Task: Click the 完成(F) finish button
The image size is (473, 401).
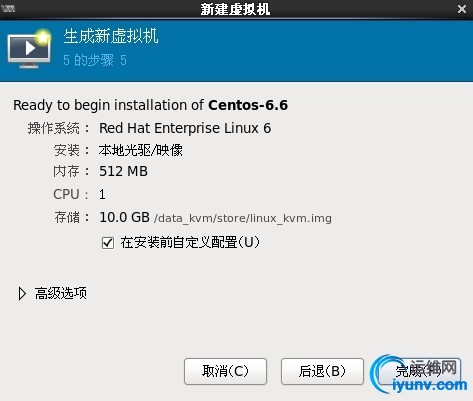Action: [x=419, y=371]
